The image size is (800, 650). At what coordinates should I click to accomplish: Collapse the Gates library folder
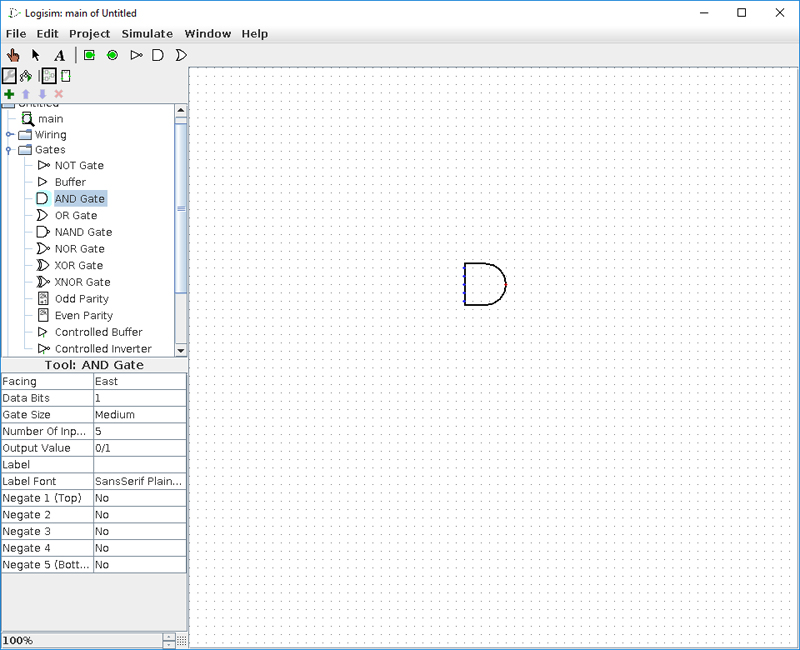click(x=10, y=150)
